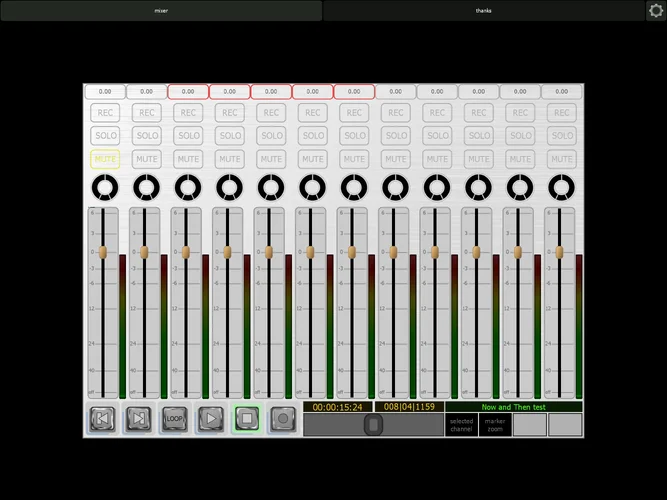Click the pan knob on channel 12
This screenshot has width=667, height=500.
tap(561, 186)
